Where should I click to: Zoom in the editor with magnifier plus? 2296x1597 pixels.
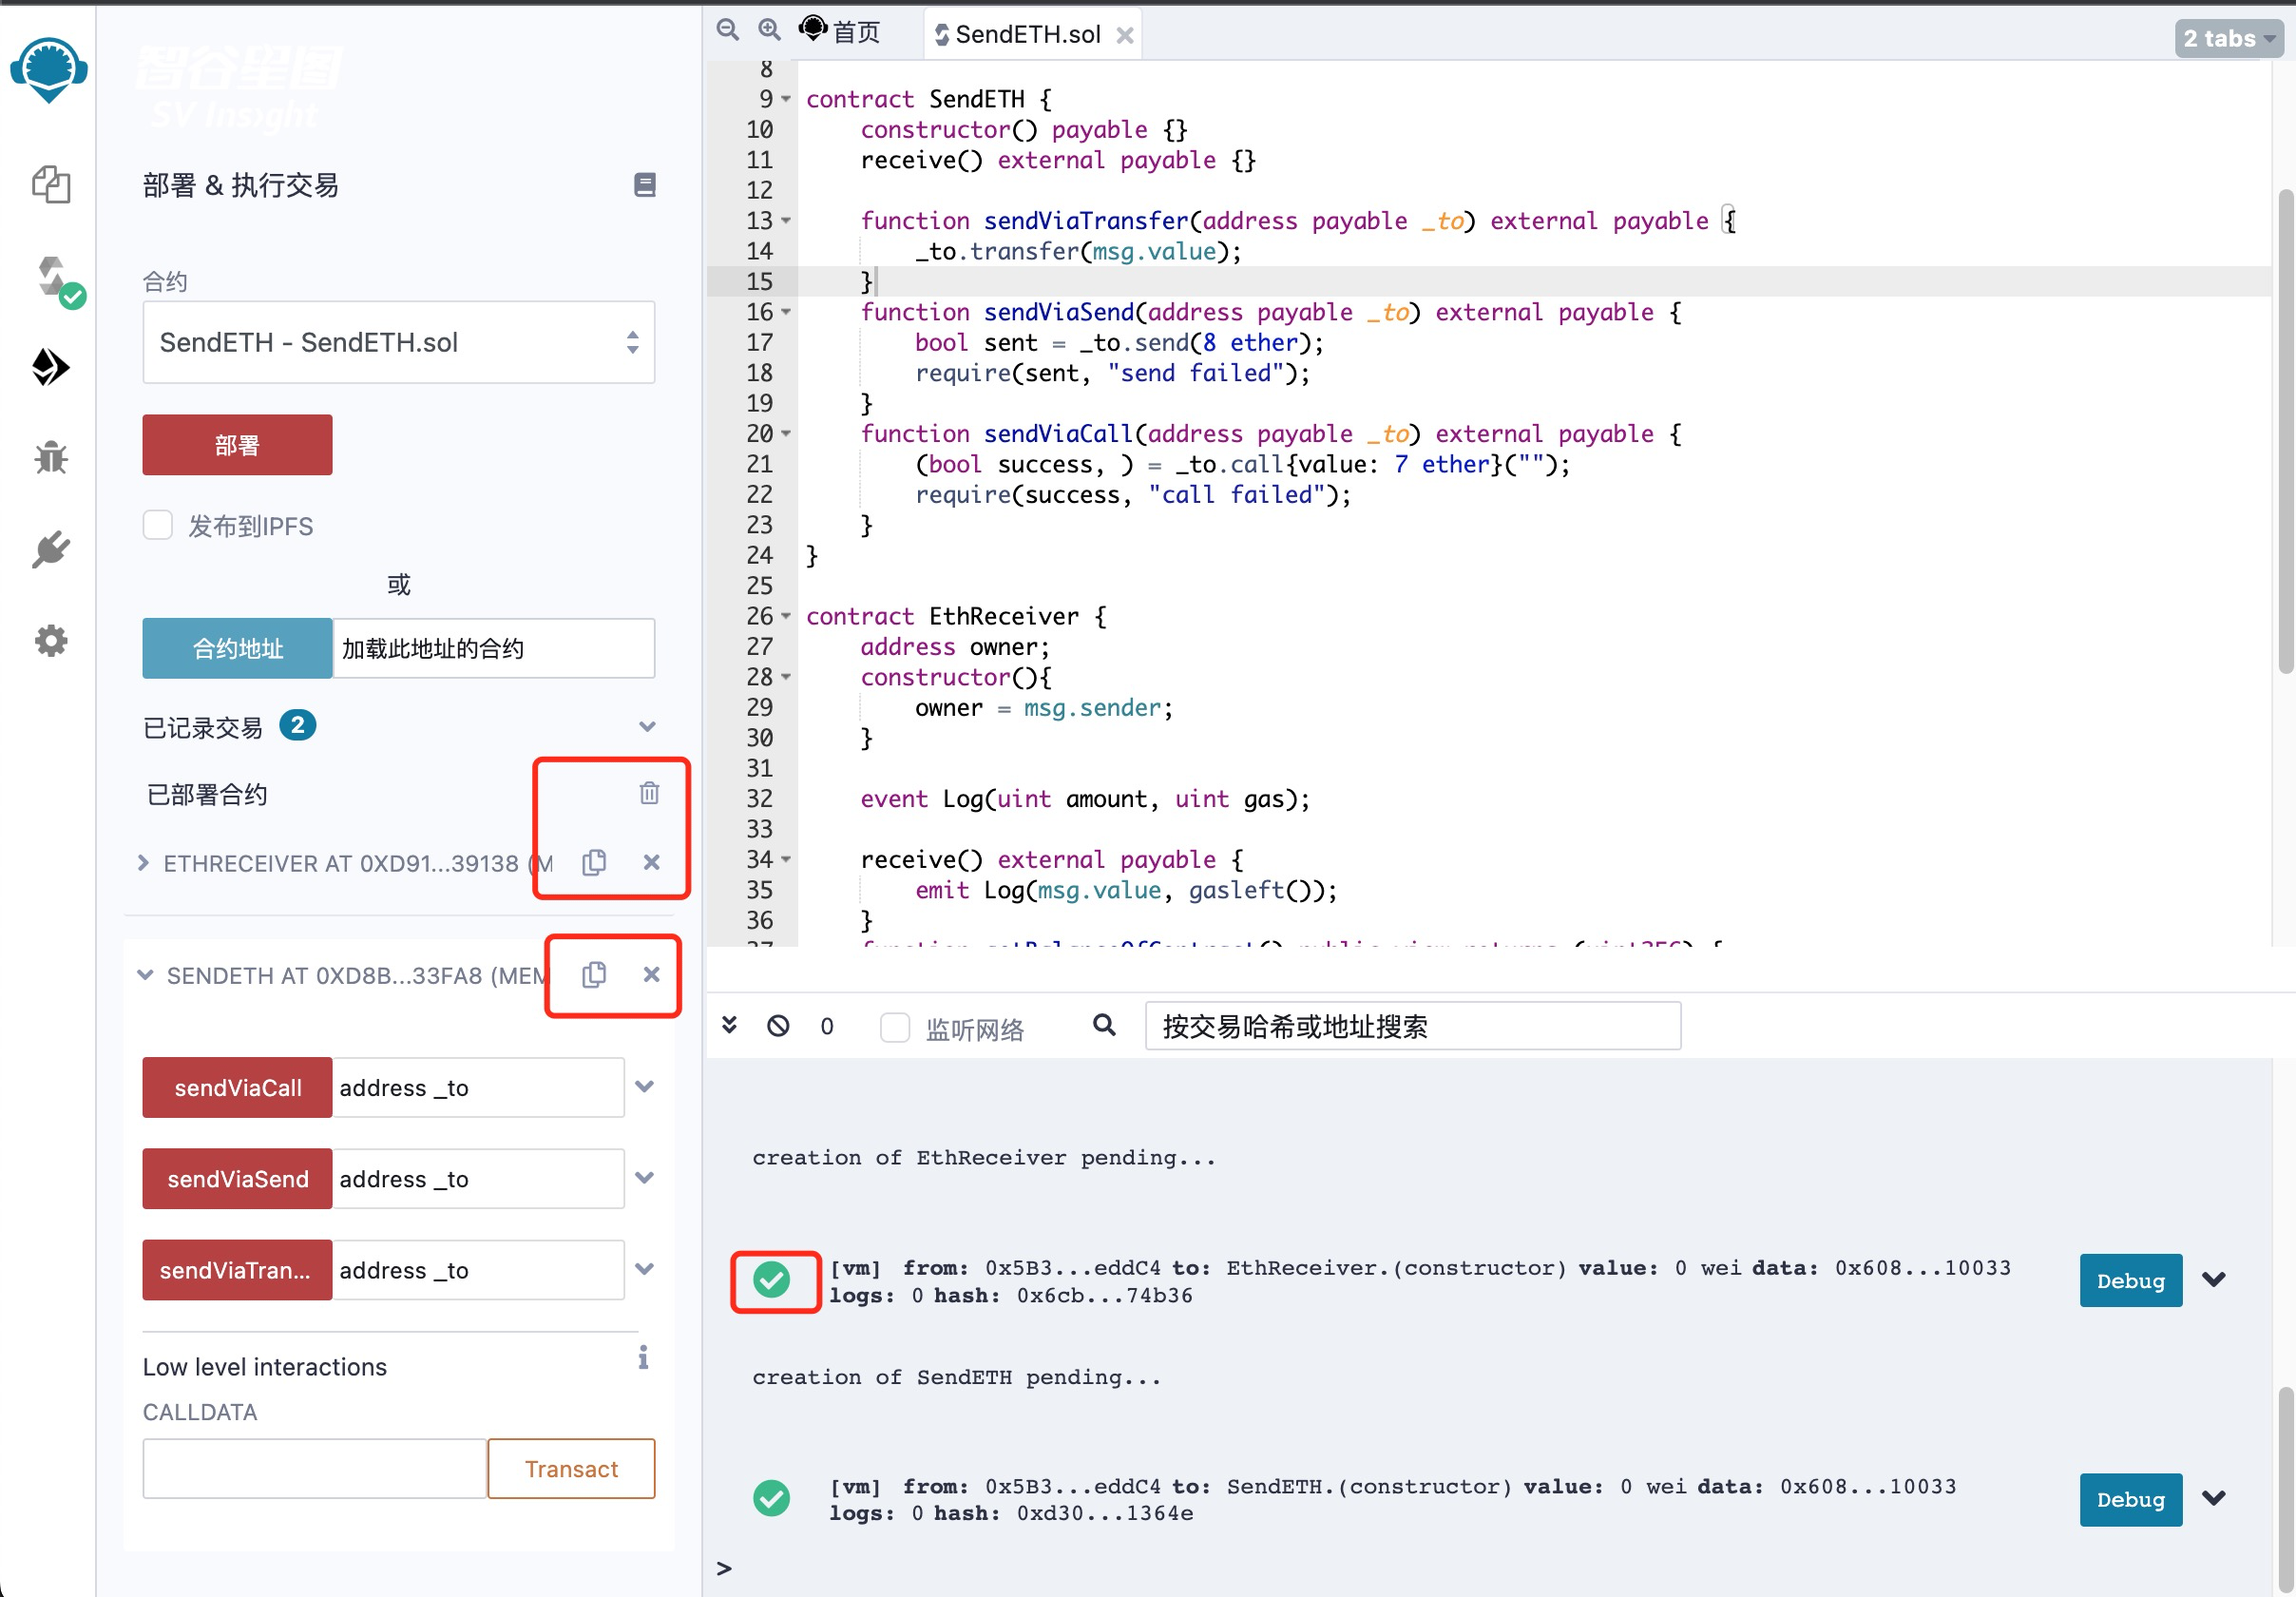point(768,30)
